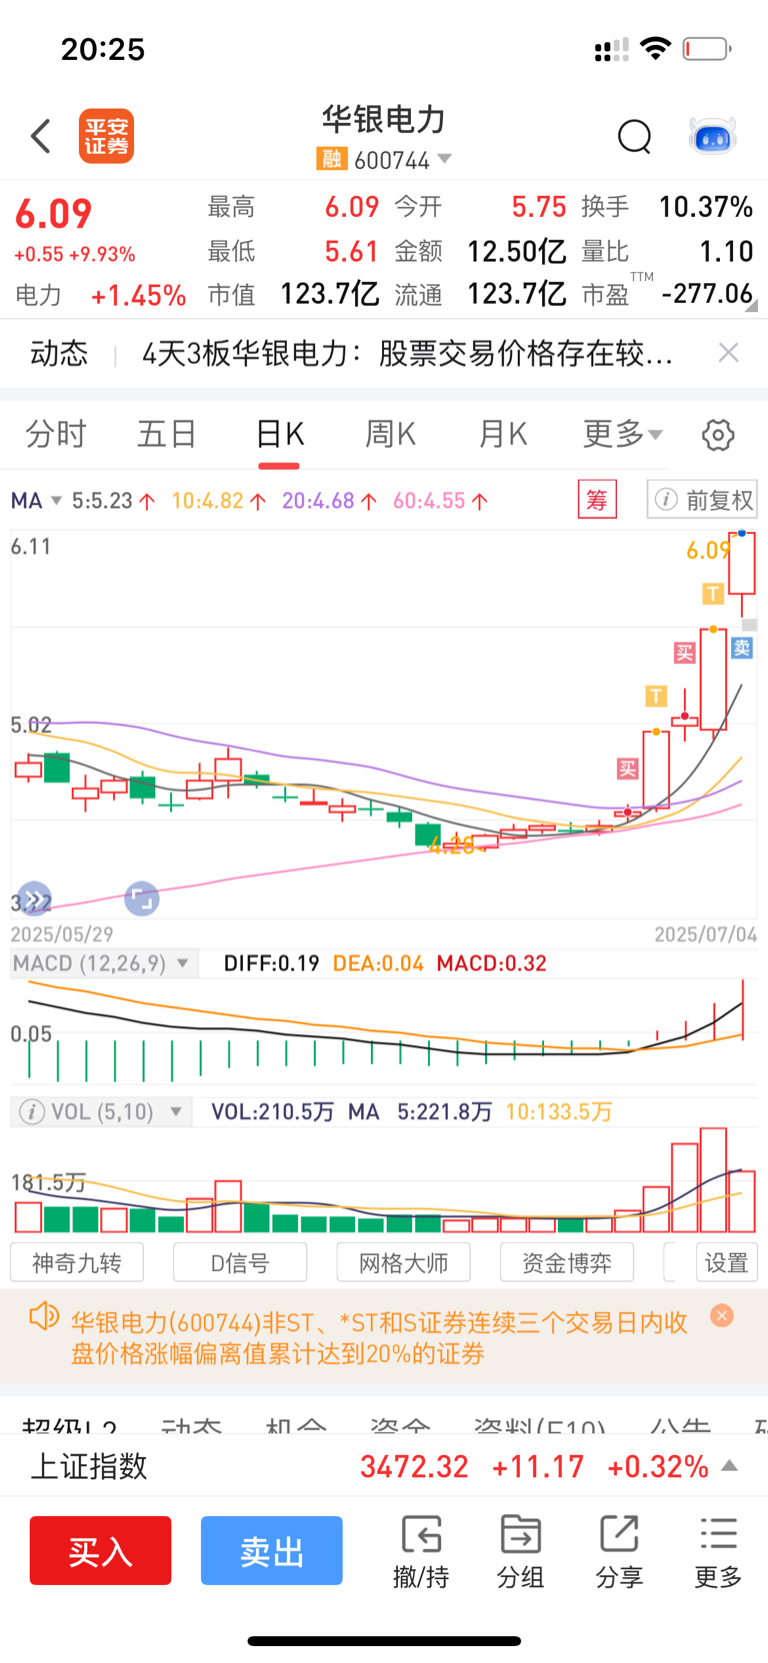The height and width of the screenshot is (1663, 768).
Task: Tap the blue 卖 sell marker
Action: point(742,647)
